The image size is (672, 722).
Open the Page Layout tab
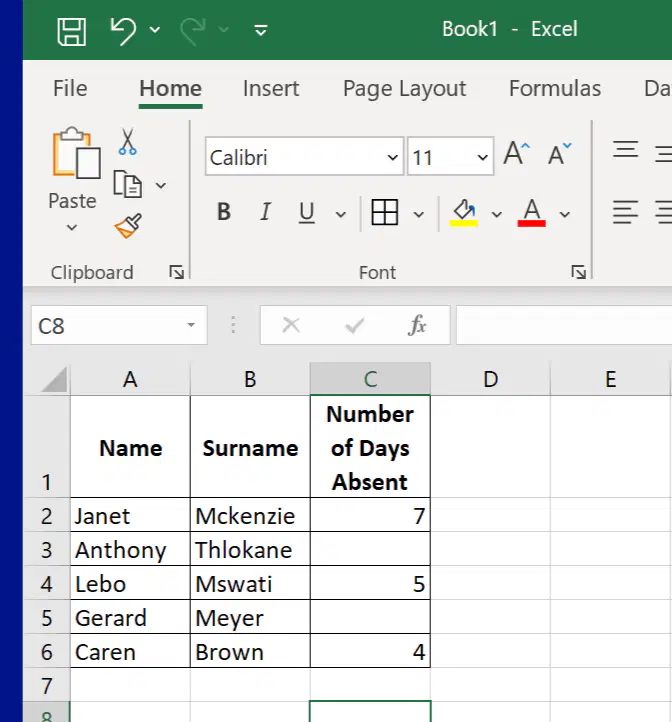pyautogui.click(x=404, y=88)
